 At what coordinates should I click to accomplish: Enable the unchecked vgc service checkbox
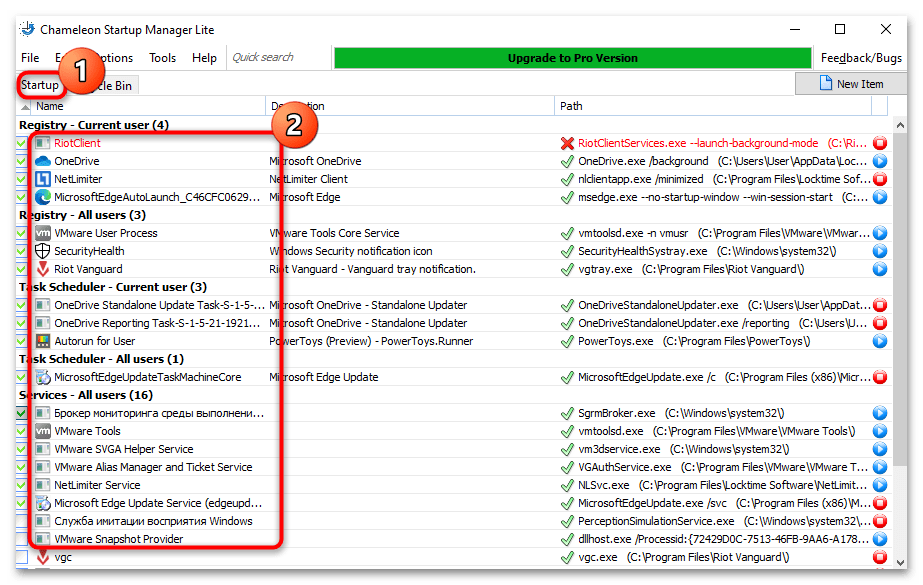22,557
